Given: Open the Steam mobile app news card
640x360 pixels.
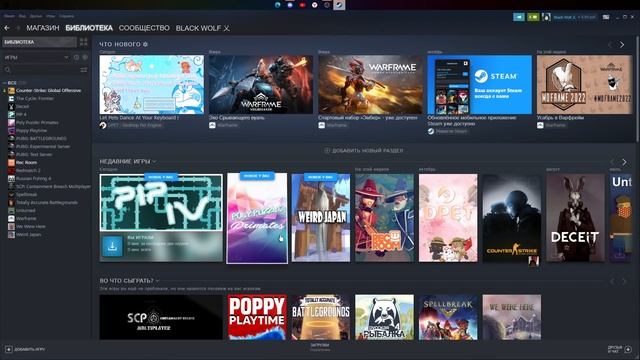Looking at the screenshot, I should (x=480, y=84).
